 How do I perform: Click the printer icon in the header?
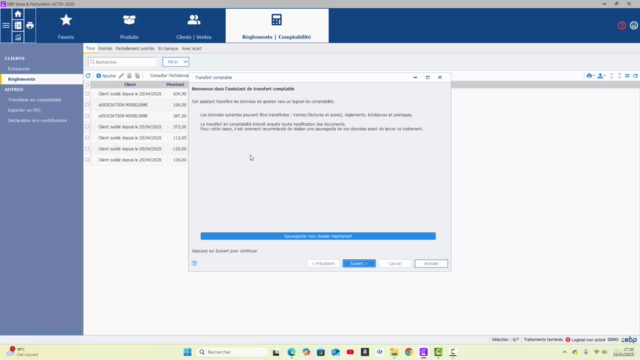tap(30, 25)
